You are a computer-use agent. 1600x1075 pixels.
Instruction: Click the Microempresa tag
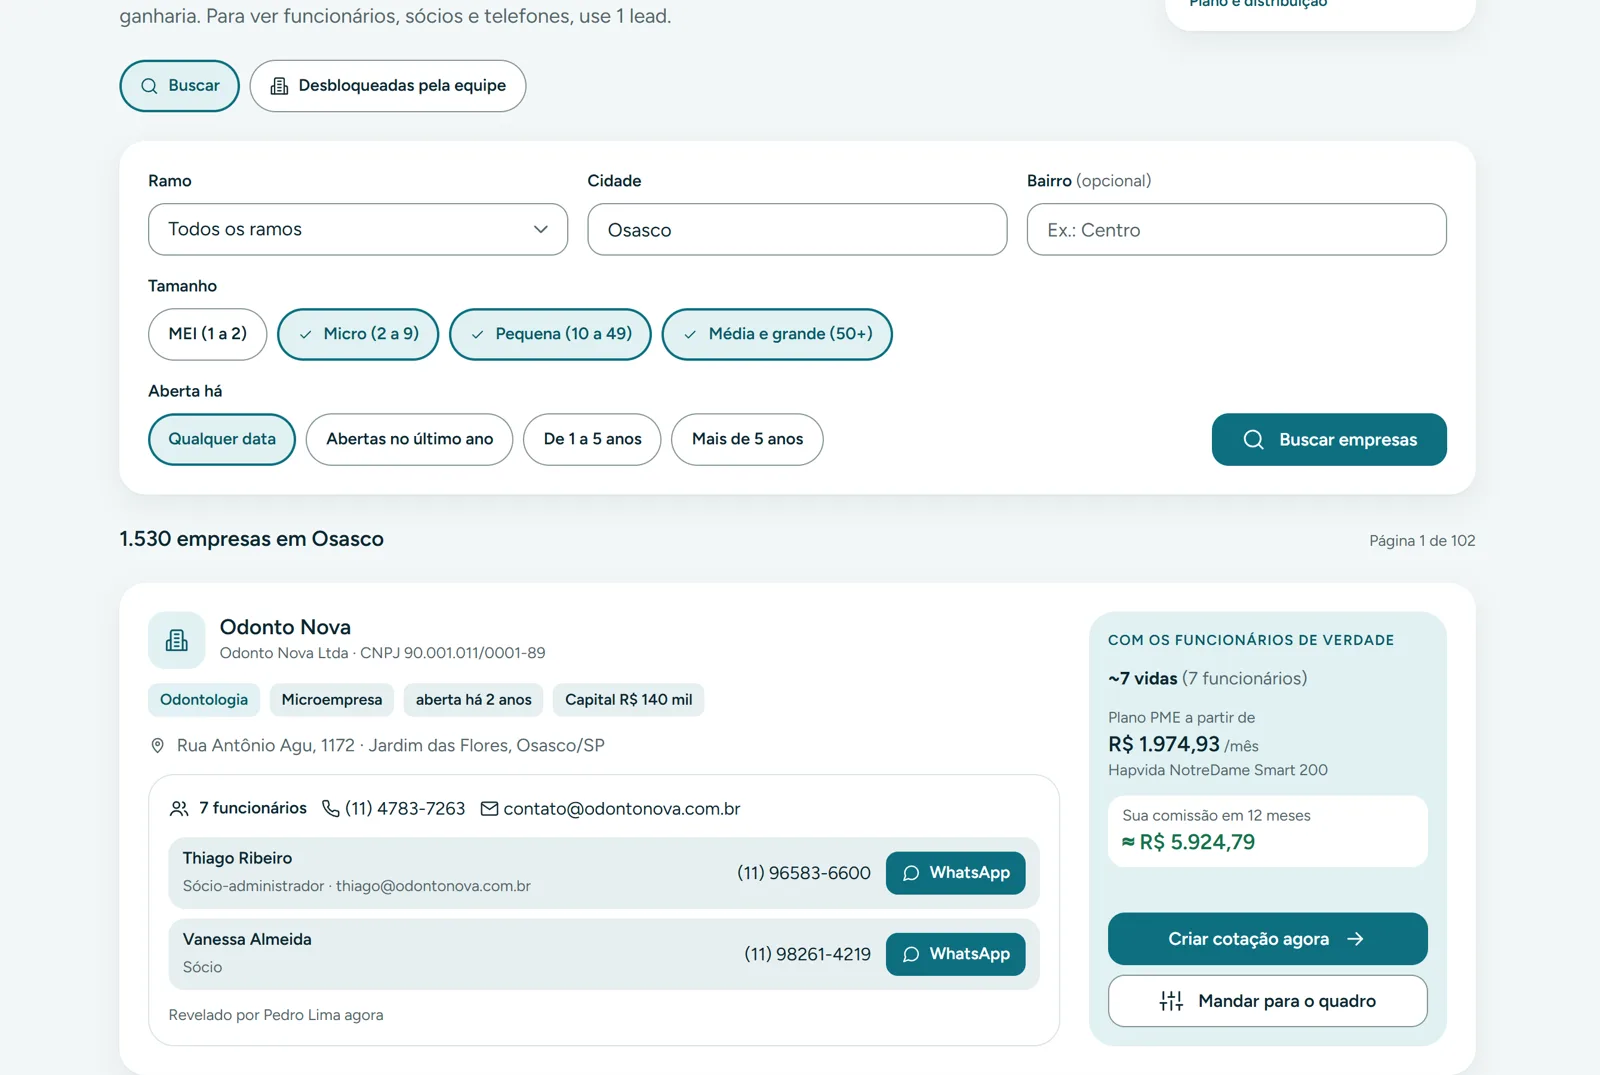(x=332, y=700)
